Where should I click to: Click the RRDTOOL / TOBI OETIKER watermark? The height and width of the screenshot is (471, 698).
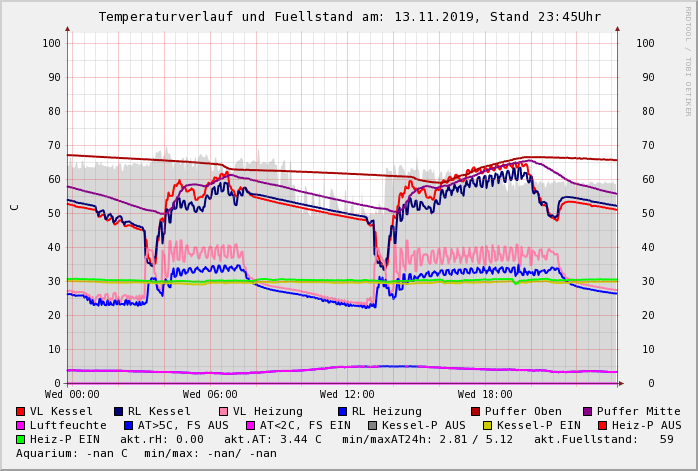688,60
